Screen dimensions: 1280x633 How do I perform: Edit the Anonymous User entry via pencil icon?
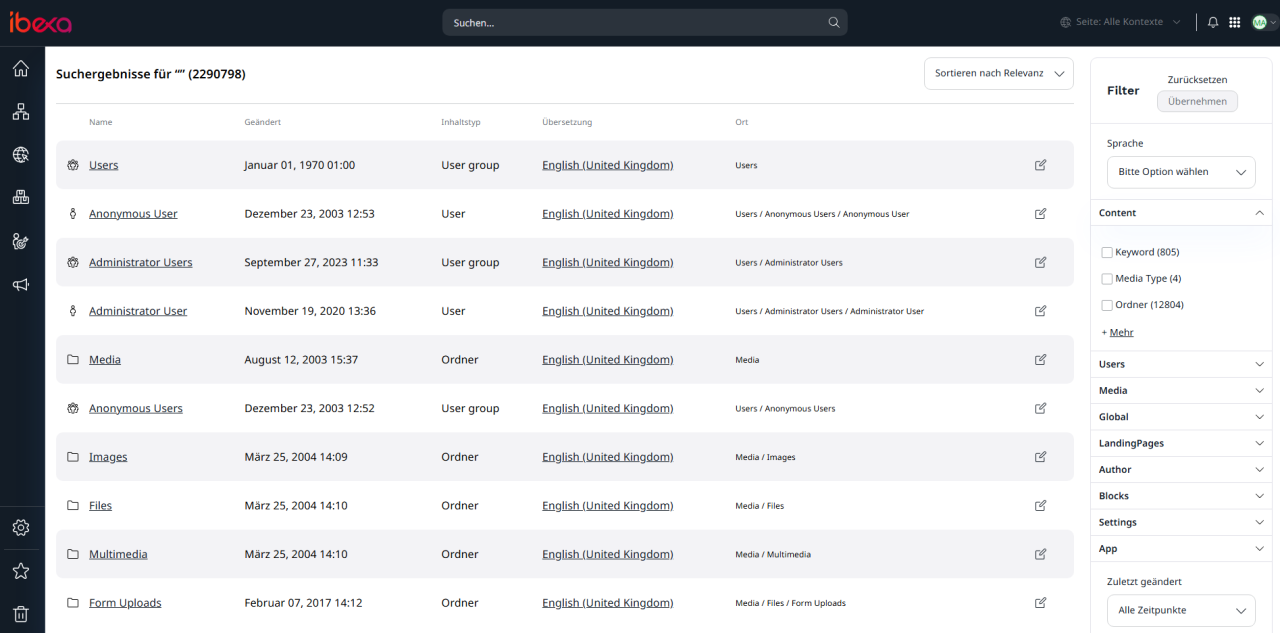tap(1040, 214)
